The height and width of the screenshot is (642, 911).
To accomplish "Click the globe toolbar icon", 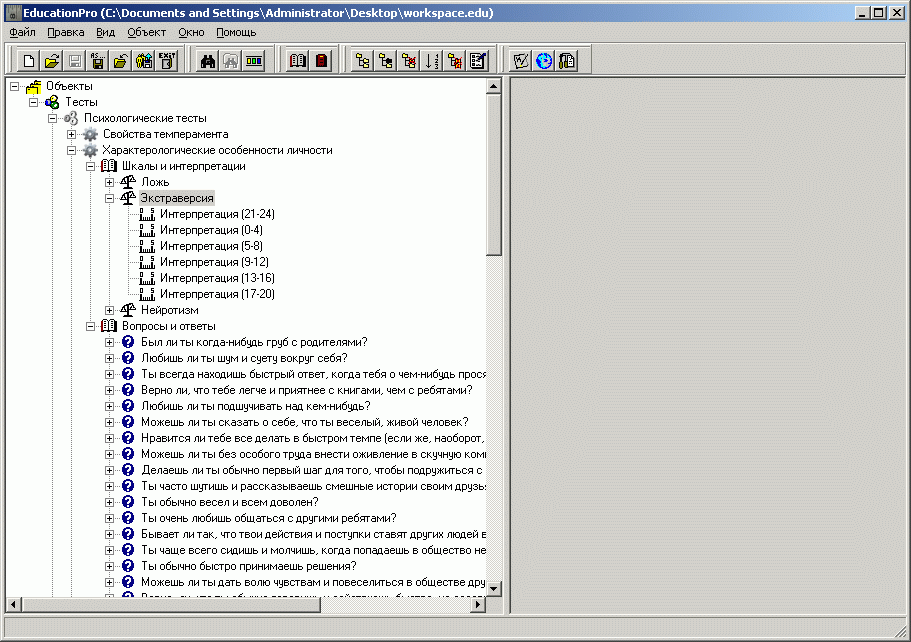I will click(x=544, y=61).
